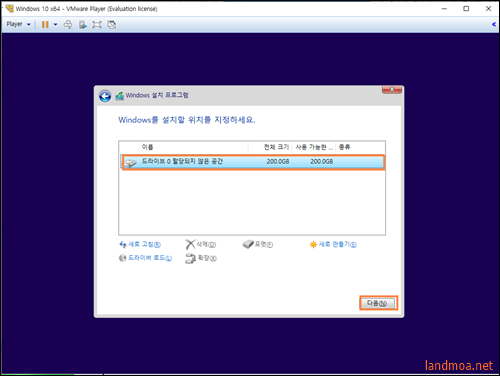Click the removable devices icon in VMware toolbar
The height and width of the screenshot is (376, 500).
82,24
